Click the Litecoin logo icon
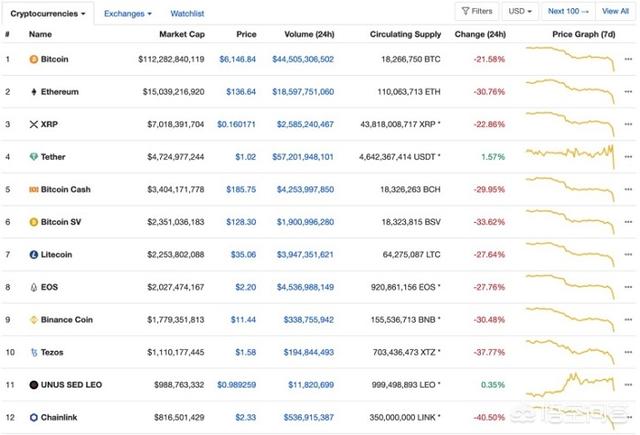The image size is (640, 435). 33,255
